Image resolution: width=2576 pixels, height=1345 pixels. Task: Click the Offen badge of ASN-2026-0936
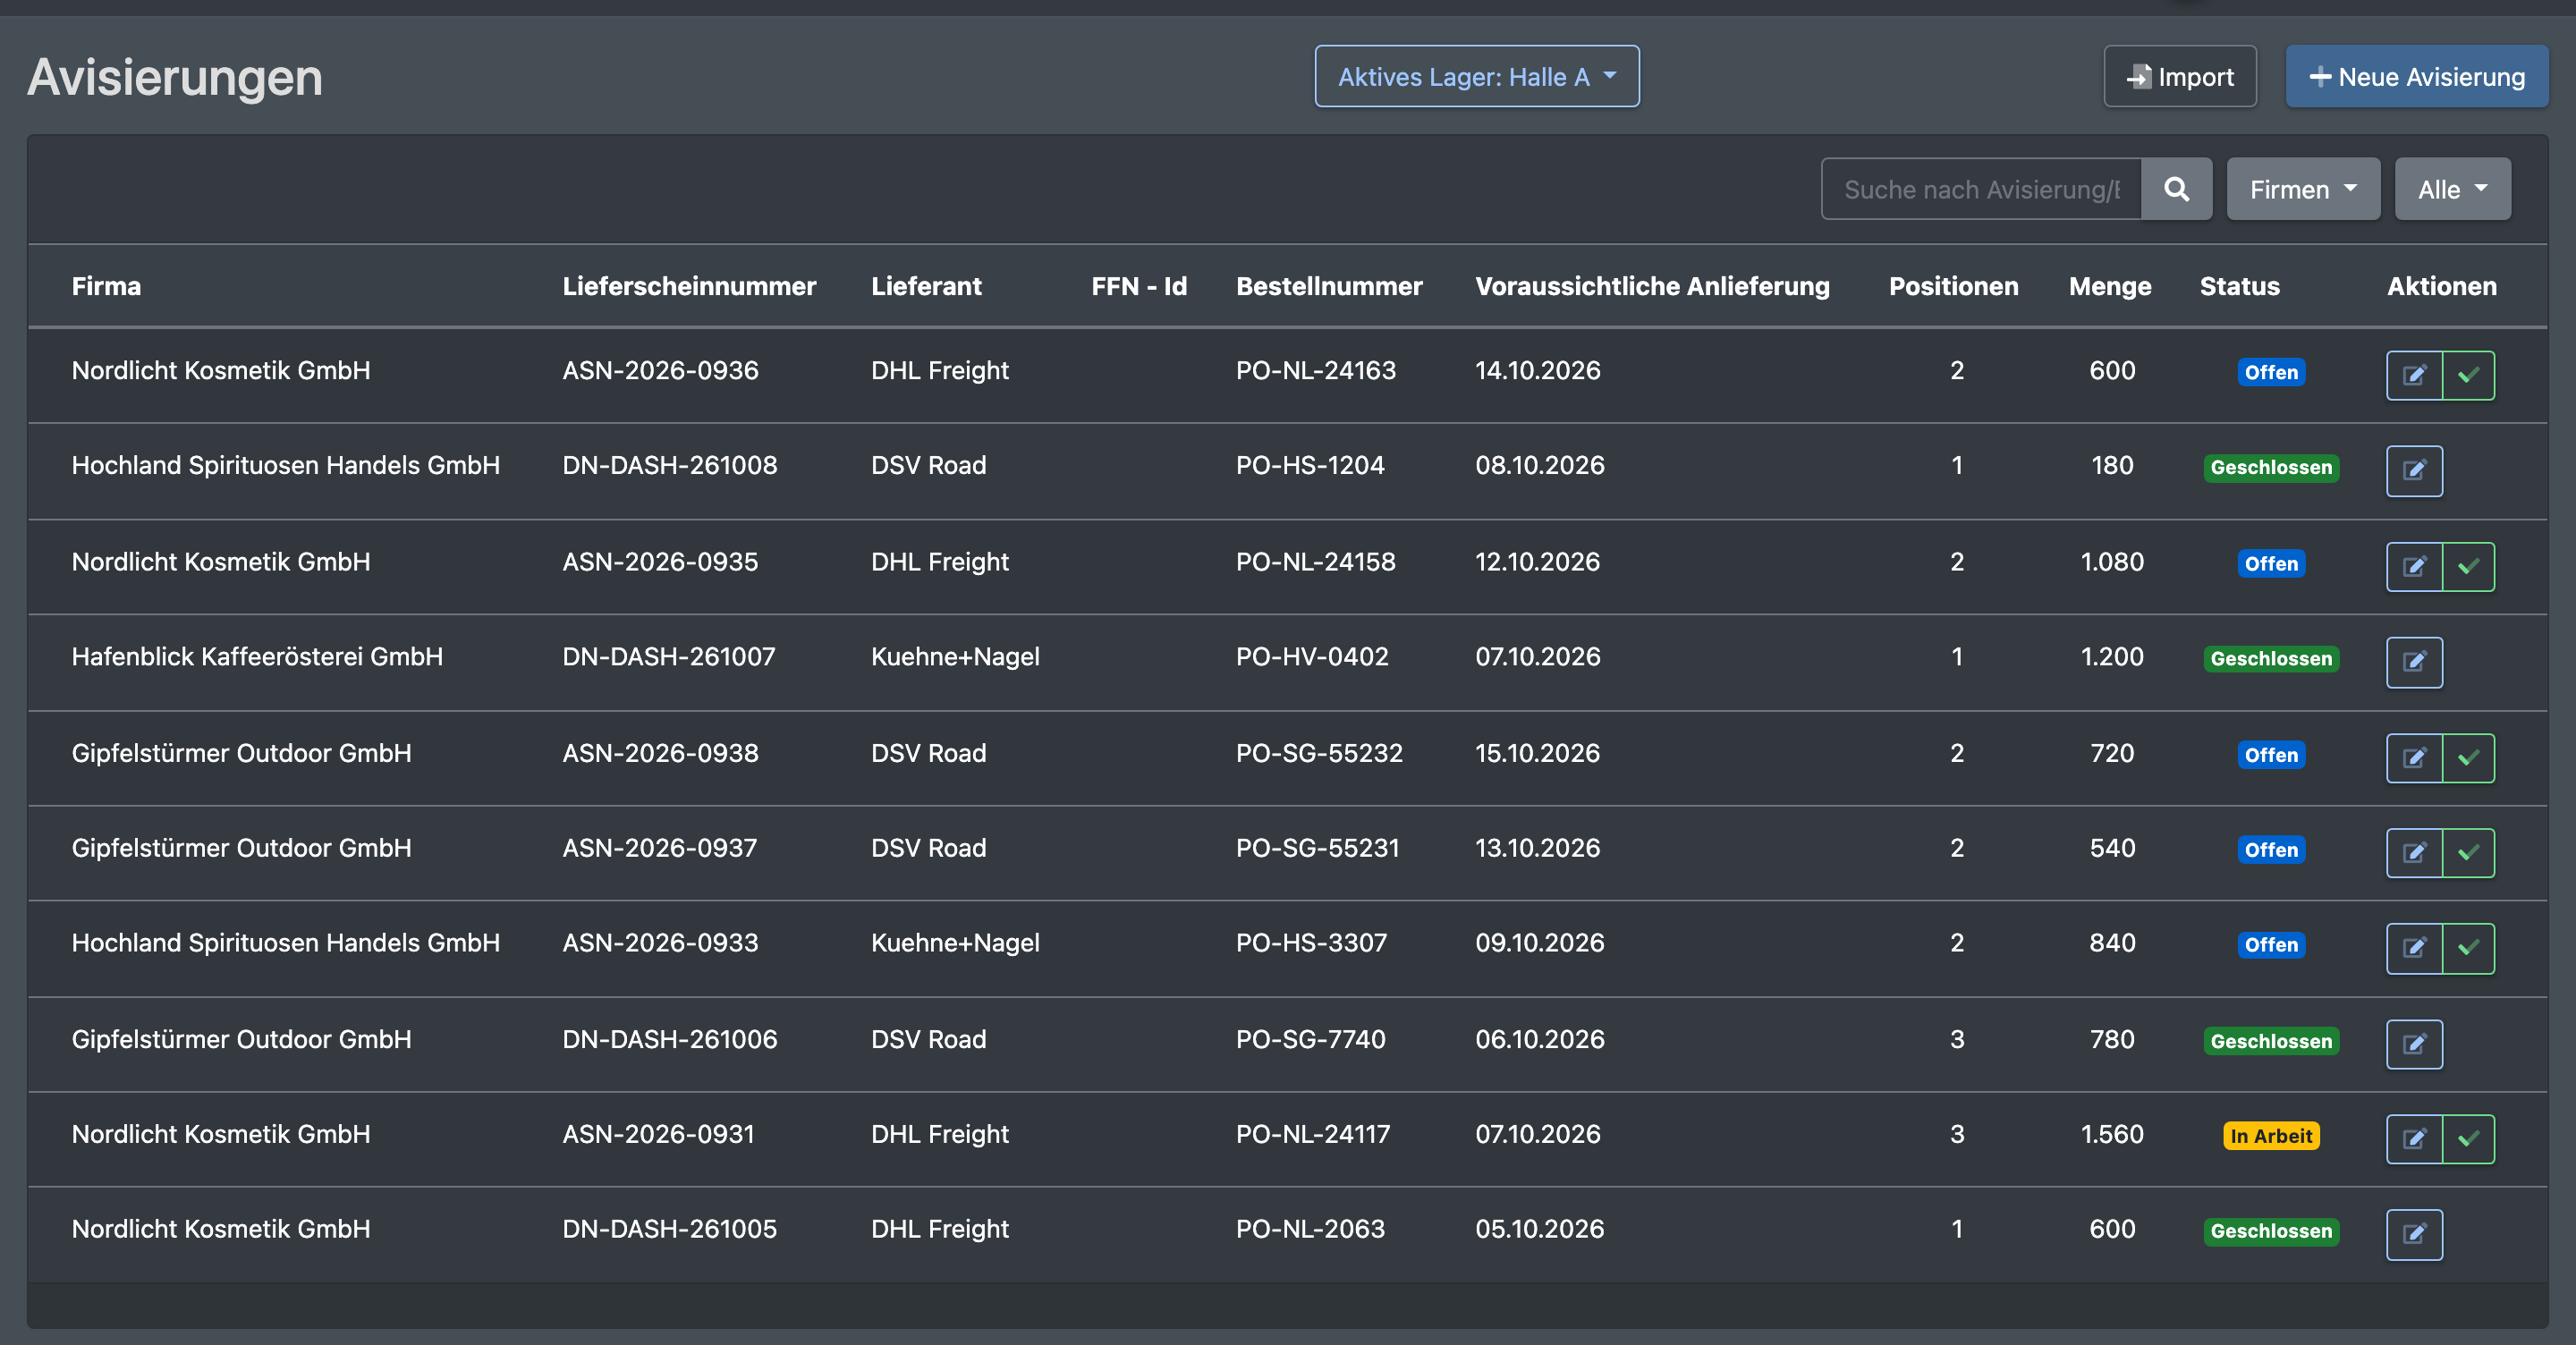(x=2271, y=372)
